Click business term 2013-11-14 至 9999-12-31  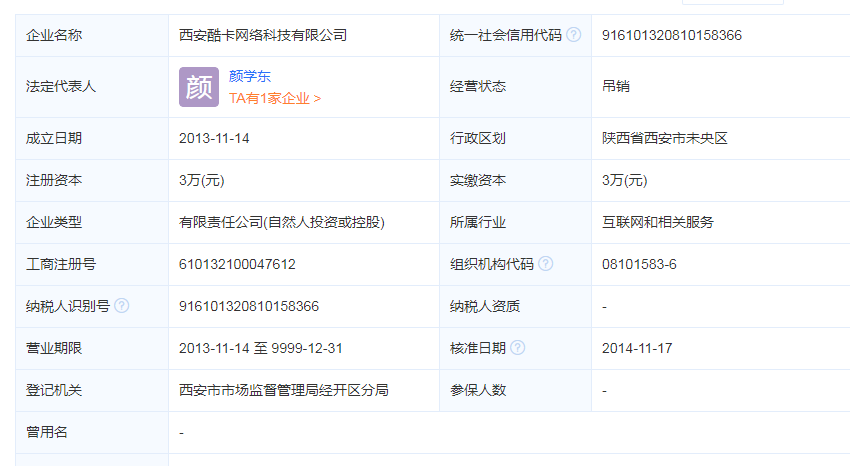261,348
